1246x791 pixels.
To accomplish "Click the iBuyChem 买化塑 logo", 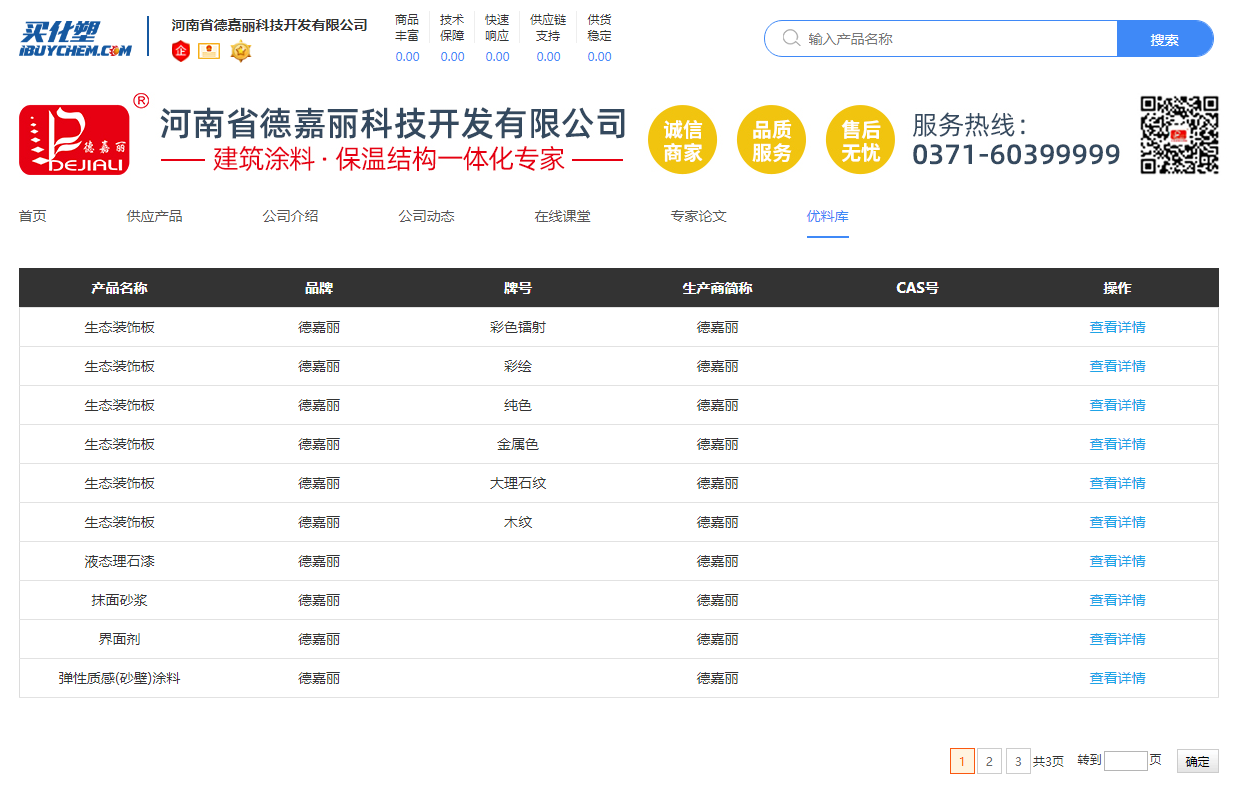I will pyautogui.click(x=76, y=38).
